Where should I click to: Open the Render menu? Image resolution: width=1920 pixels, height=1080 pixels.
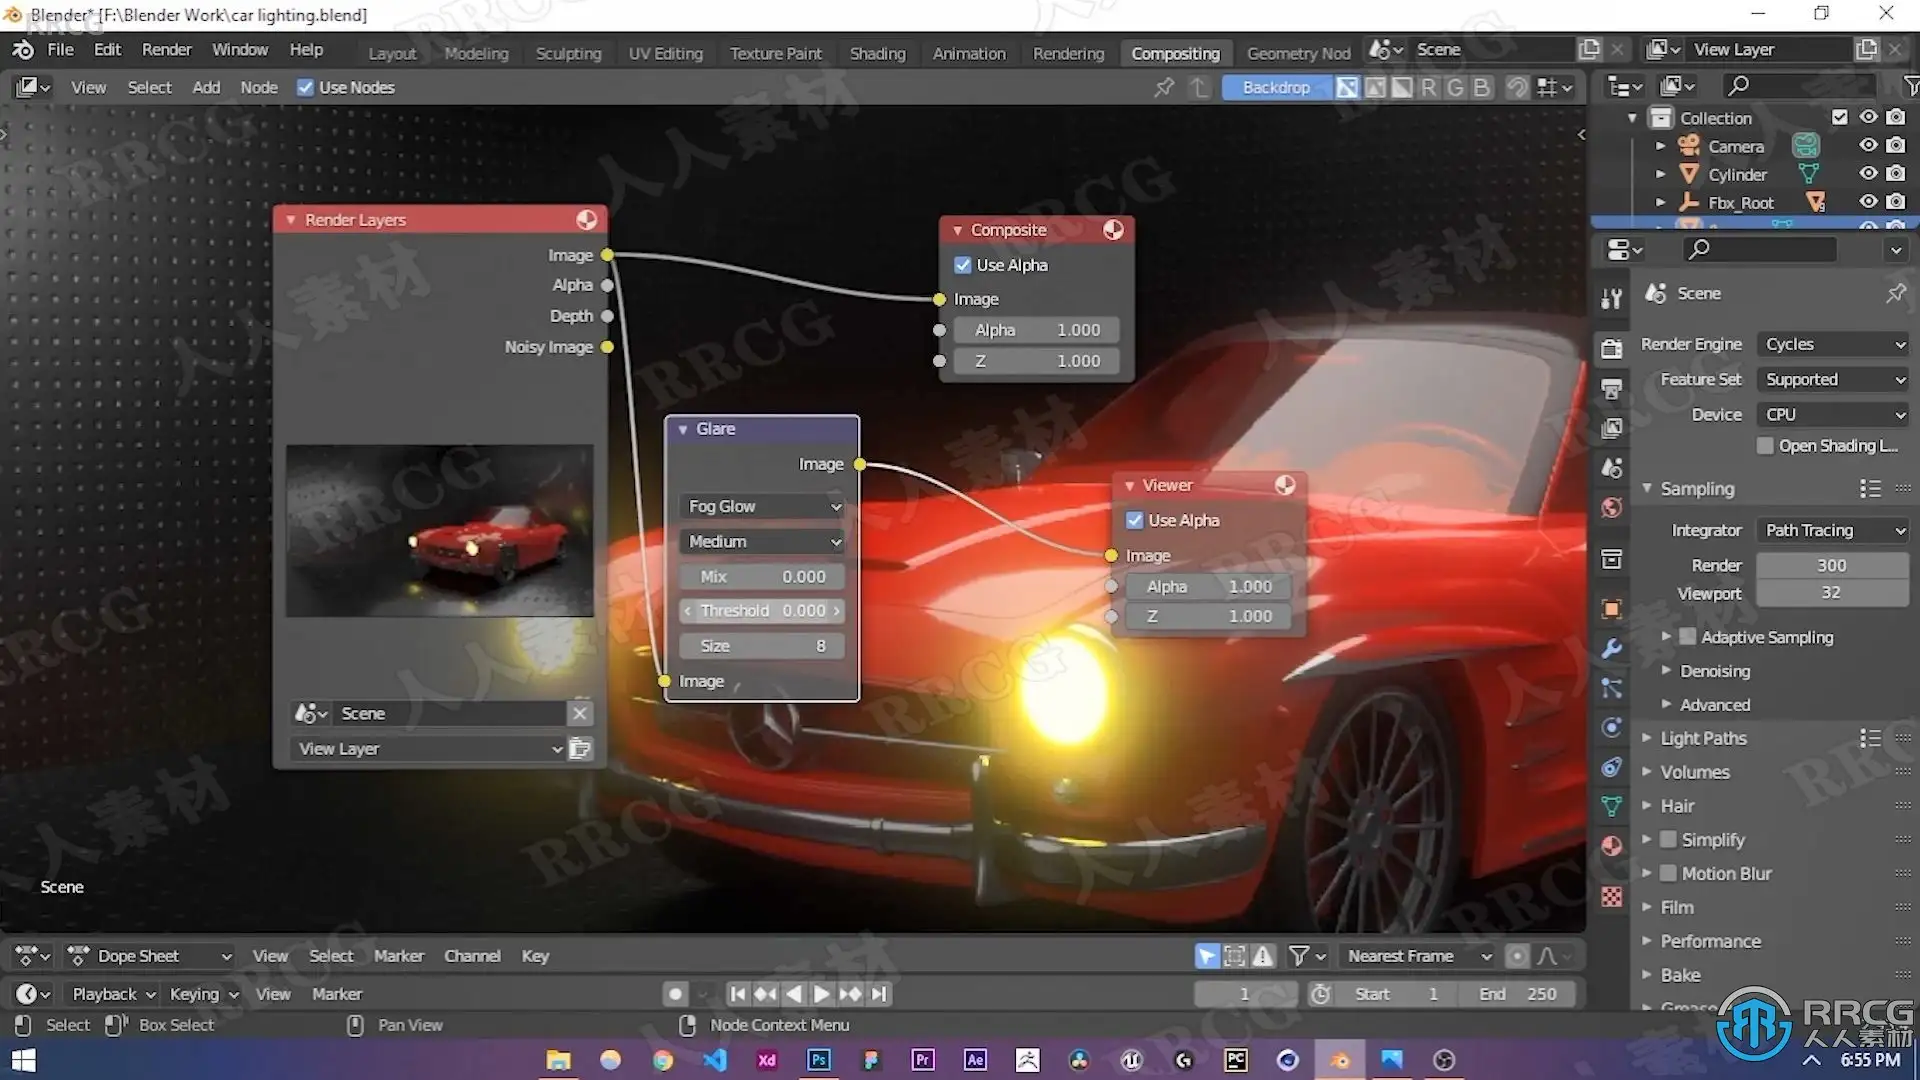(166, 50)
